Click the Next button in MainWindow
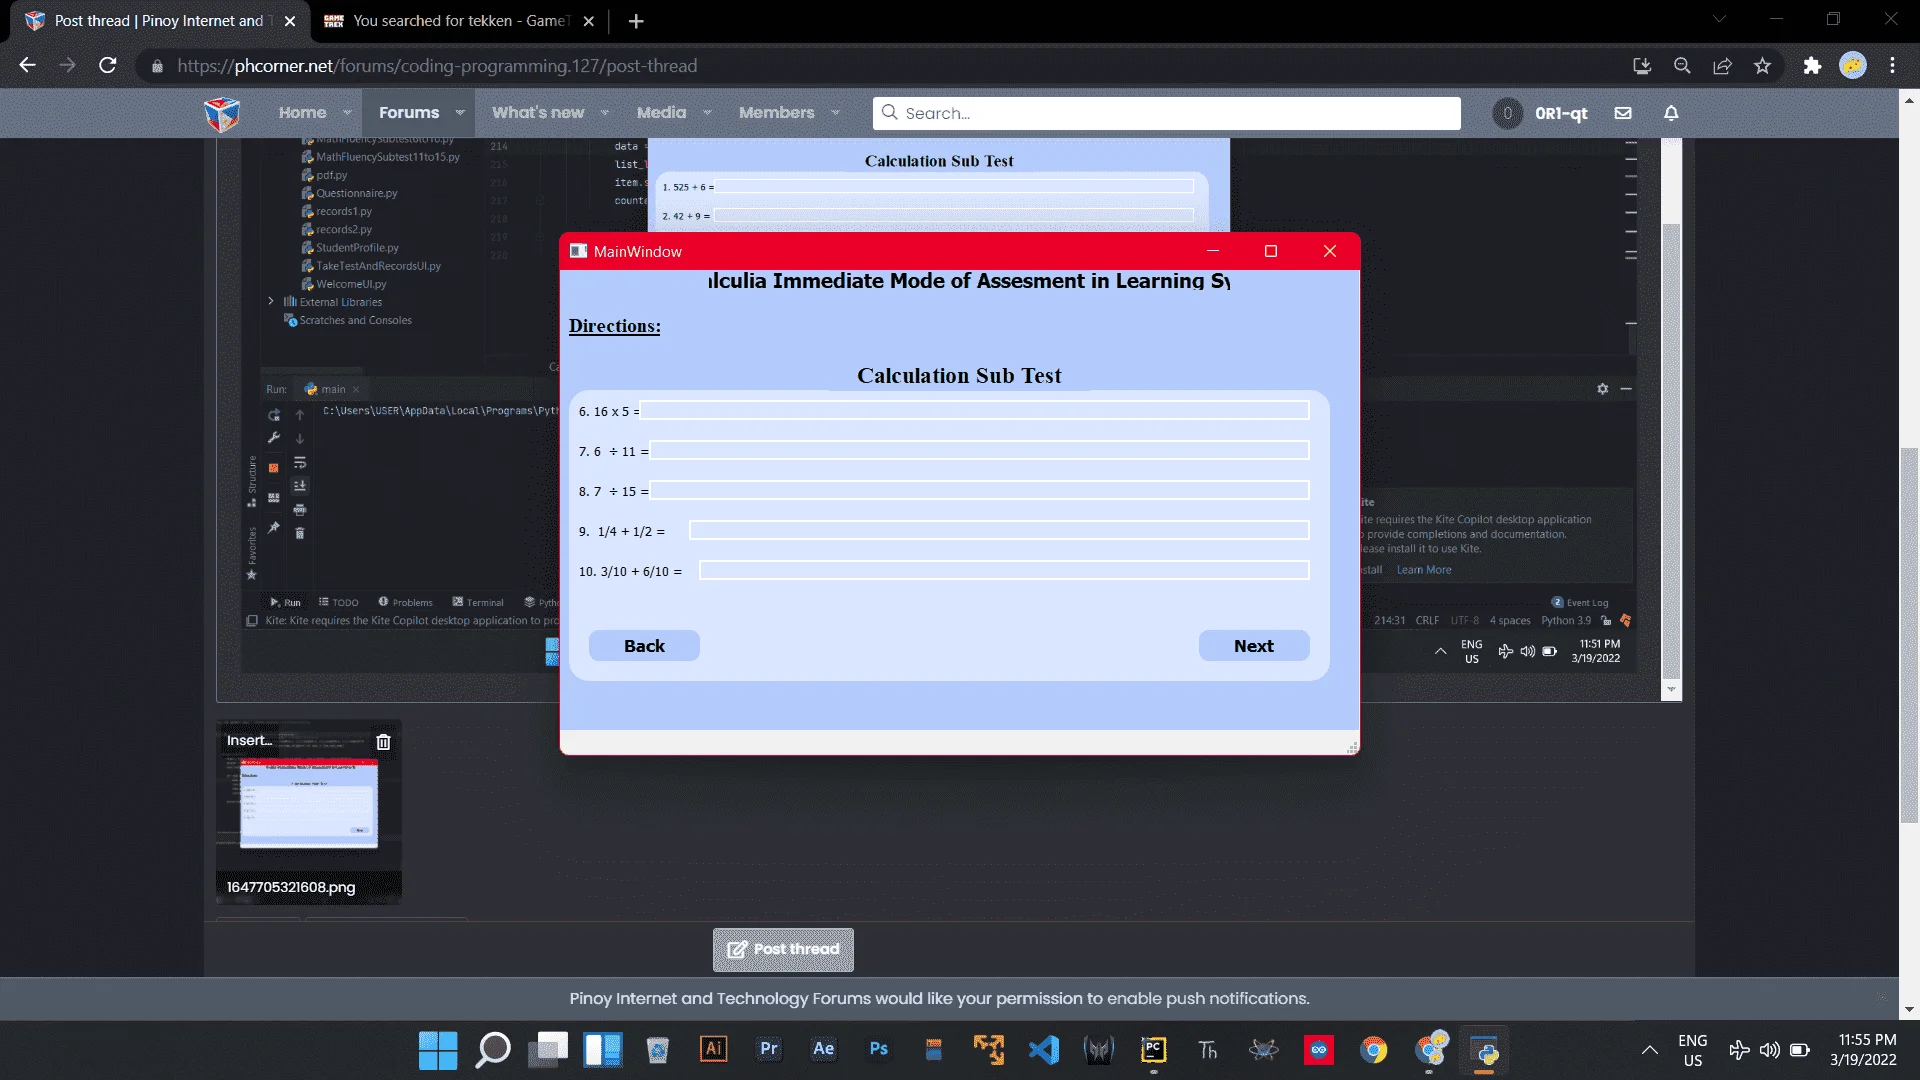 1254,646
